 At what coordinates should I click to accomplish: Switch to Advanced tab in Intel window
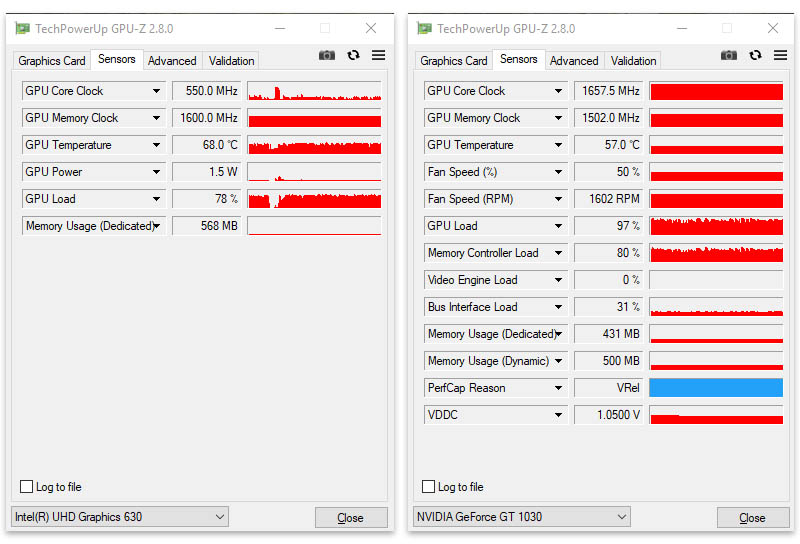click(x=172, y=61)
